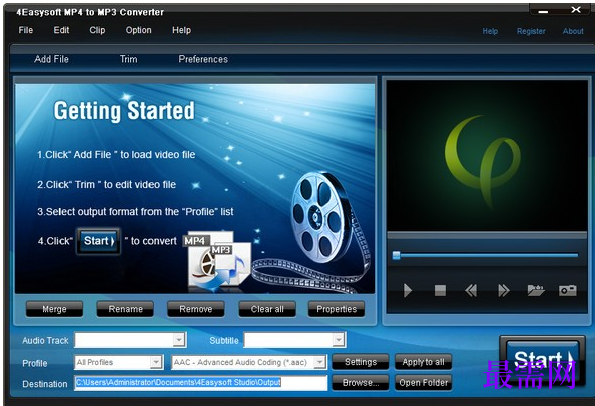The image size is (595, 406).
Task: Play the preview video
Action: tap(408, 291)
